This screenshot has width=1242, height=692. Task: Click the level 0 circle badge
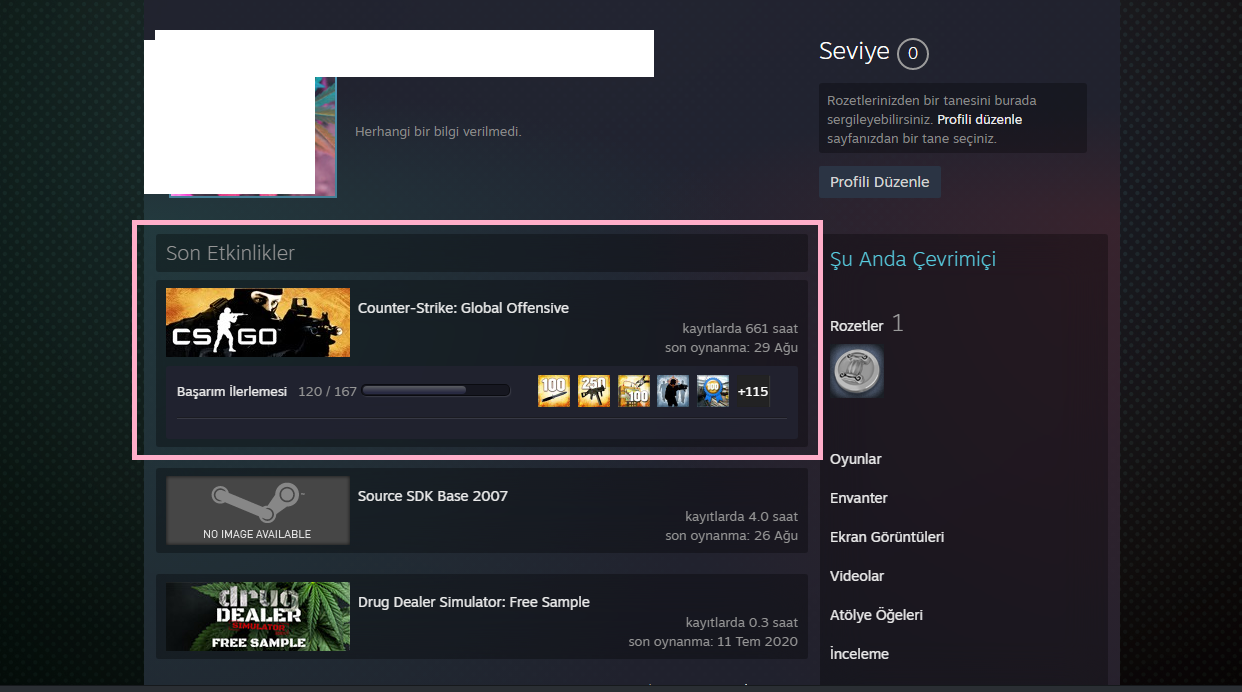(913, 53)
